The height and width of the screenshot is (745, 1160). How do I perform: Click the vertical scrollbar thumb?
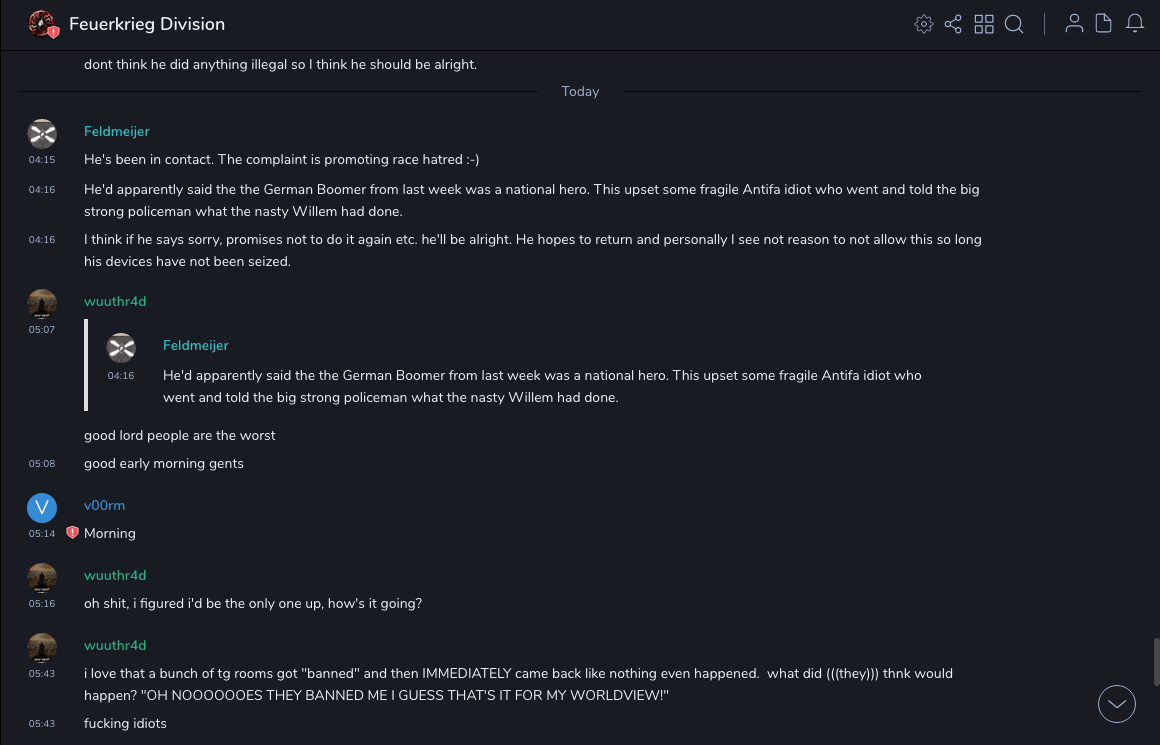click(x=1156, y=662)
